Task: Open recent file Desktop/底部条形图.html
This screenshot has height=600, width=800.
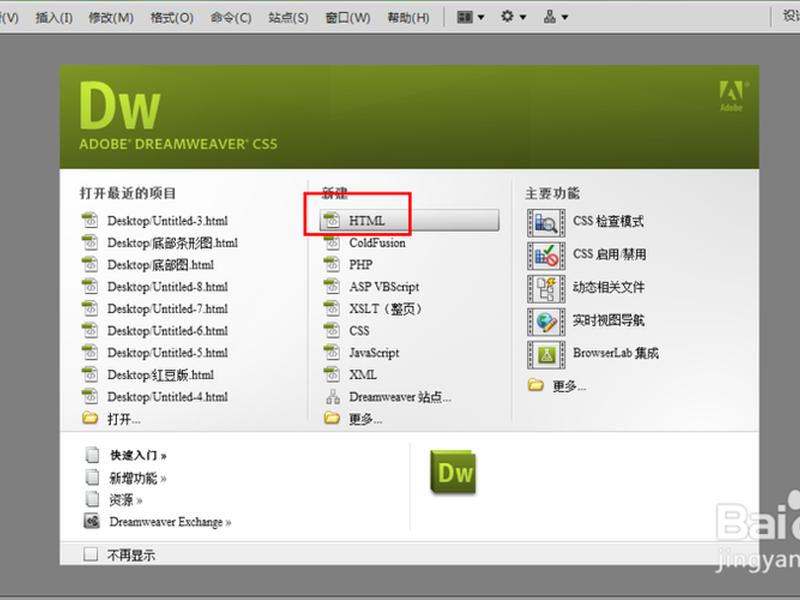Action: [172, 243]
